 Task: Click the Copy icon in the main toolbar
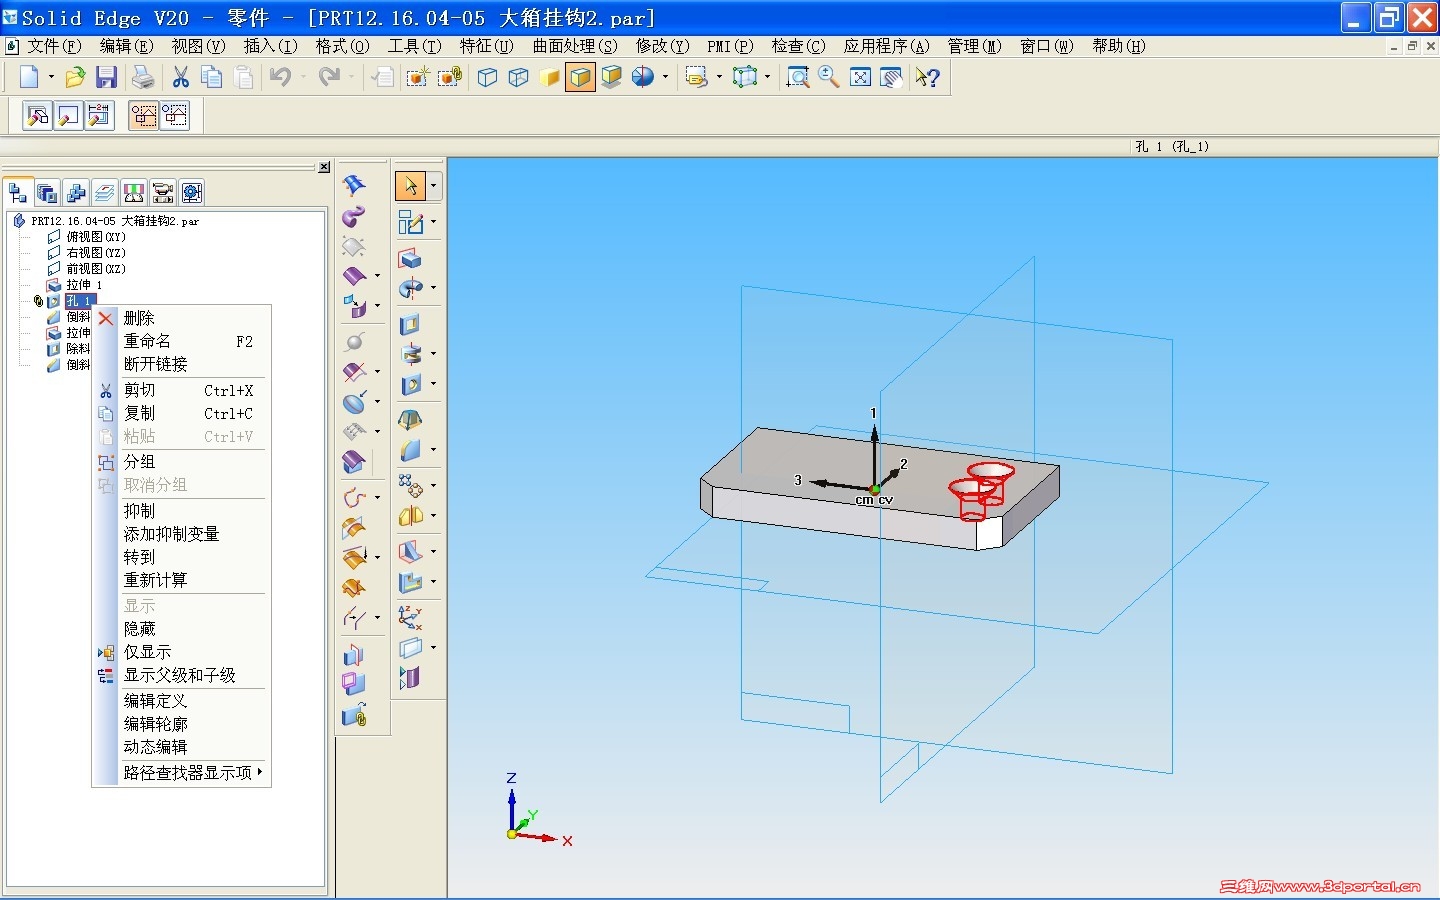point(211,77)
